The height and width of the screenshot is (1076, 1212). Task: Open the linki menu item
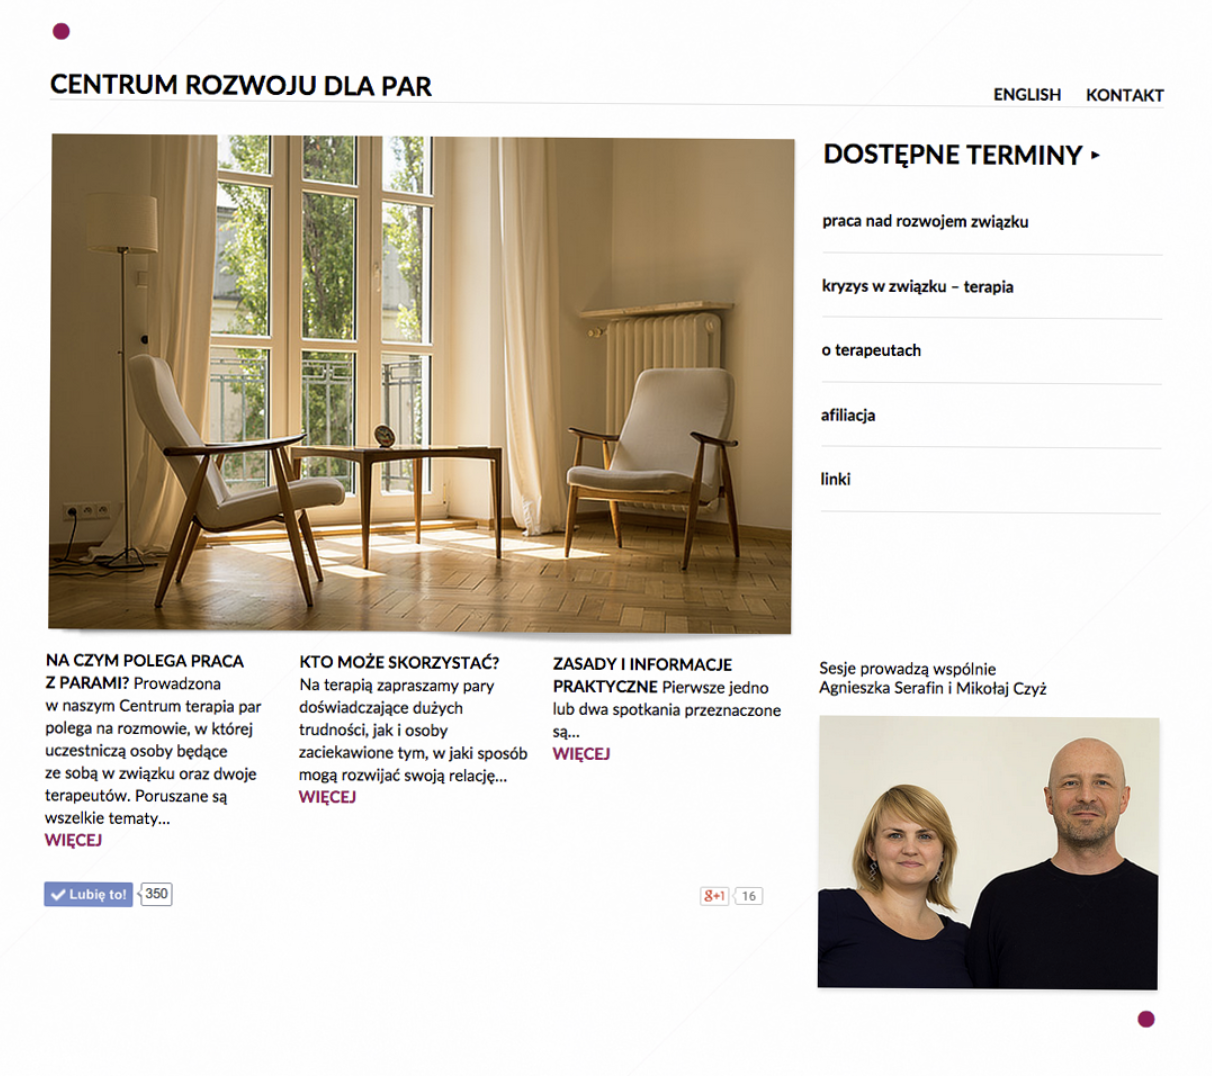click(835, 479)
